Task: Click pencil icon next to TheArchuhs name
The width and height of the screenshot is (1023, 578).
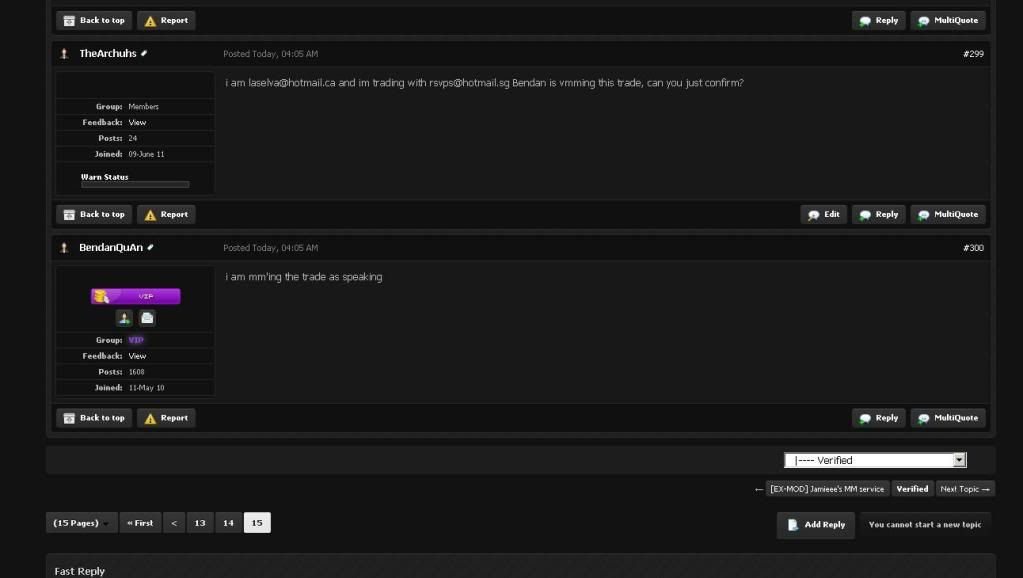Action: point(144,53)
